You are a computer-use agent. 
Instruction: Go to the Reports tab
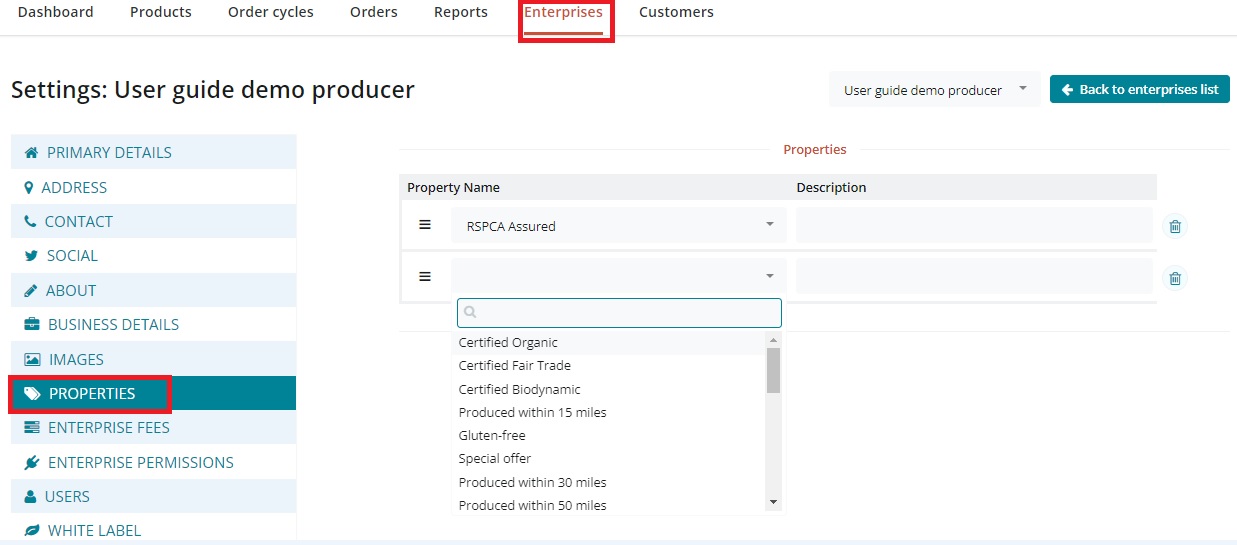click(460, 12)
